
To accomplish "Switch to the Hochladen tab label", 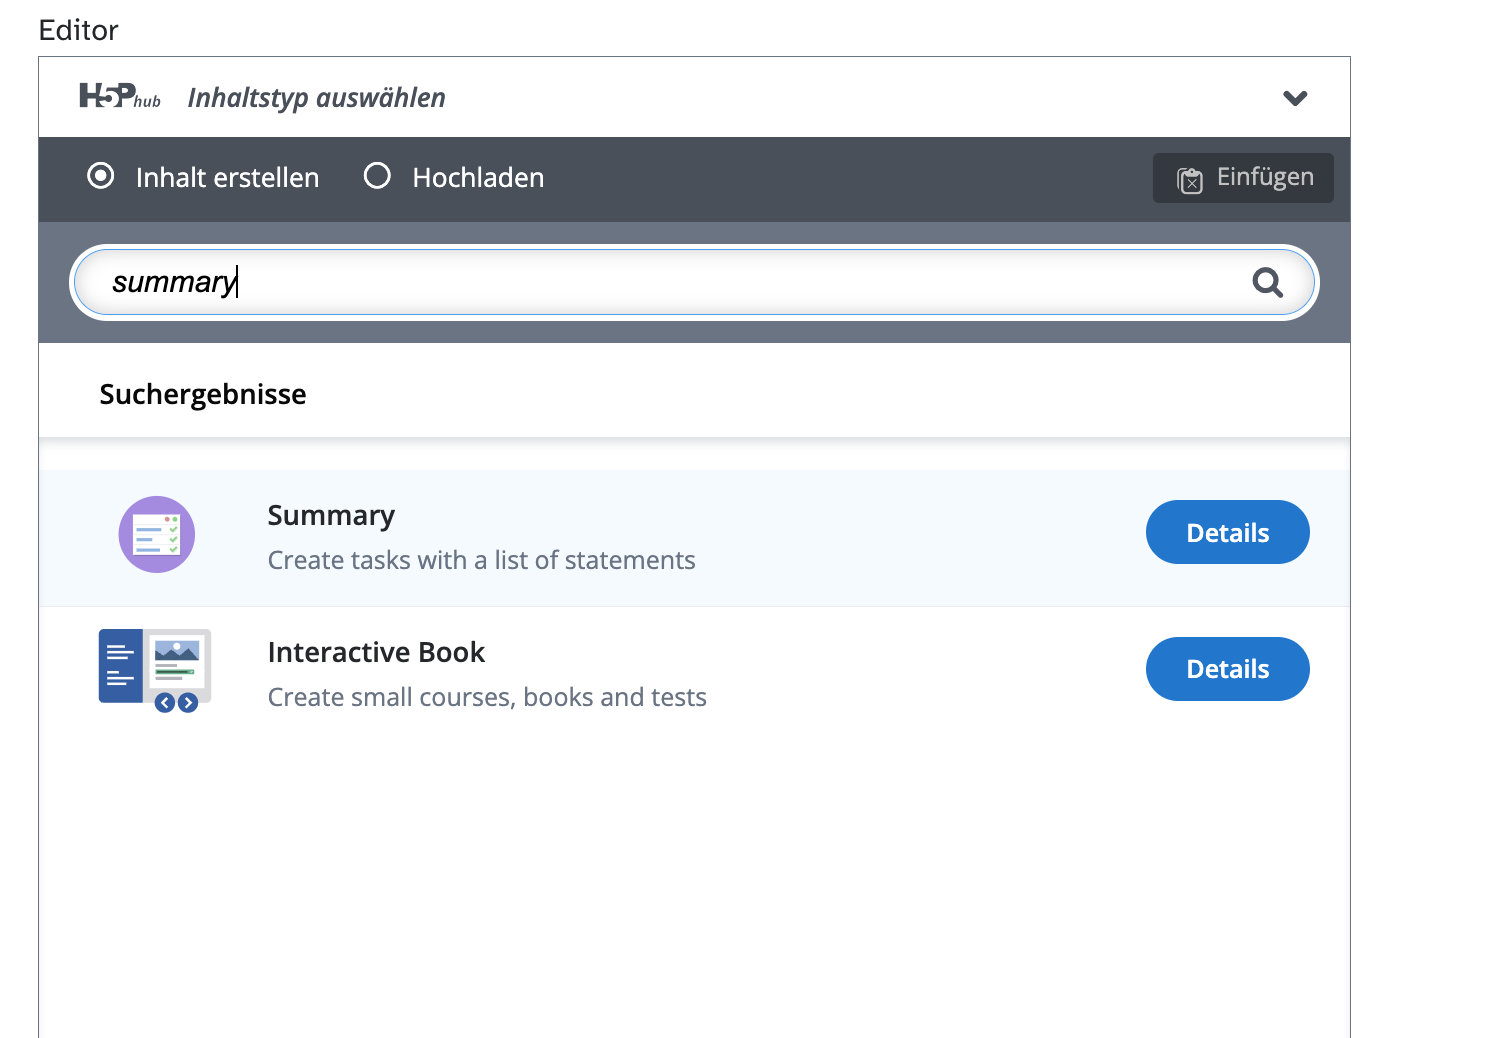I will (x=478, y=178).
